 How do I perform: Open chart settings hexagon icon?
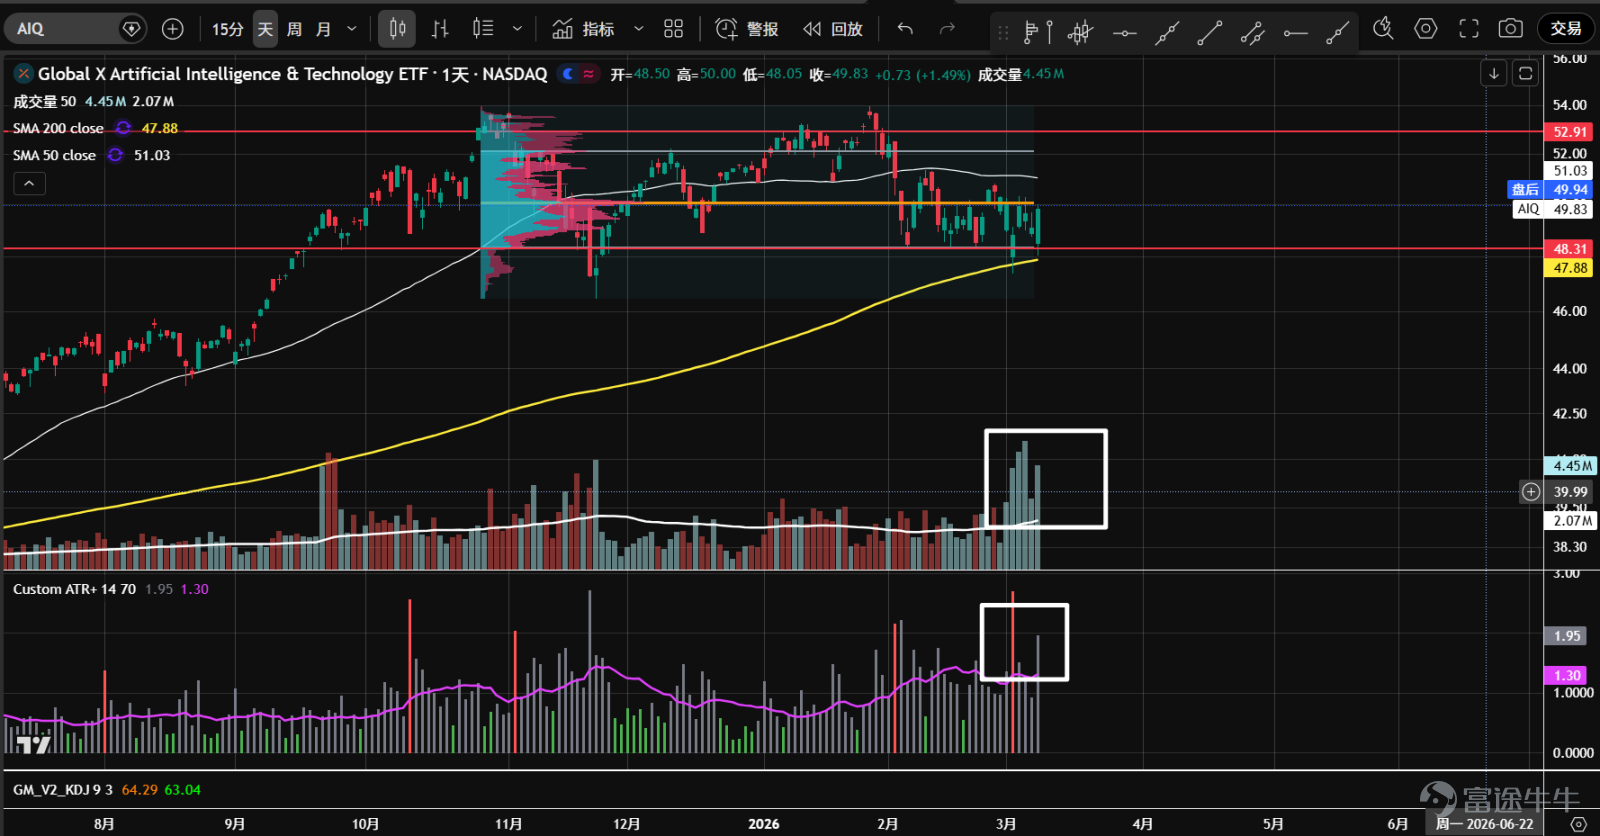(1426, 29)
